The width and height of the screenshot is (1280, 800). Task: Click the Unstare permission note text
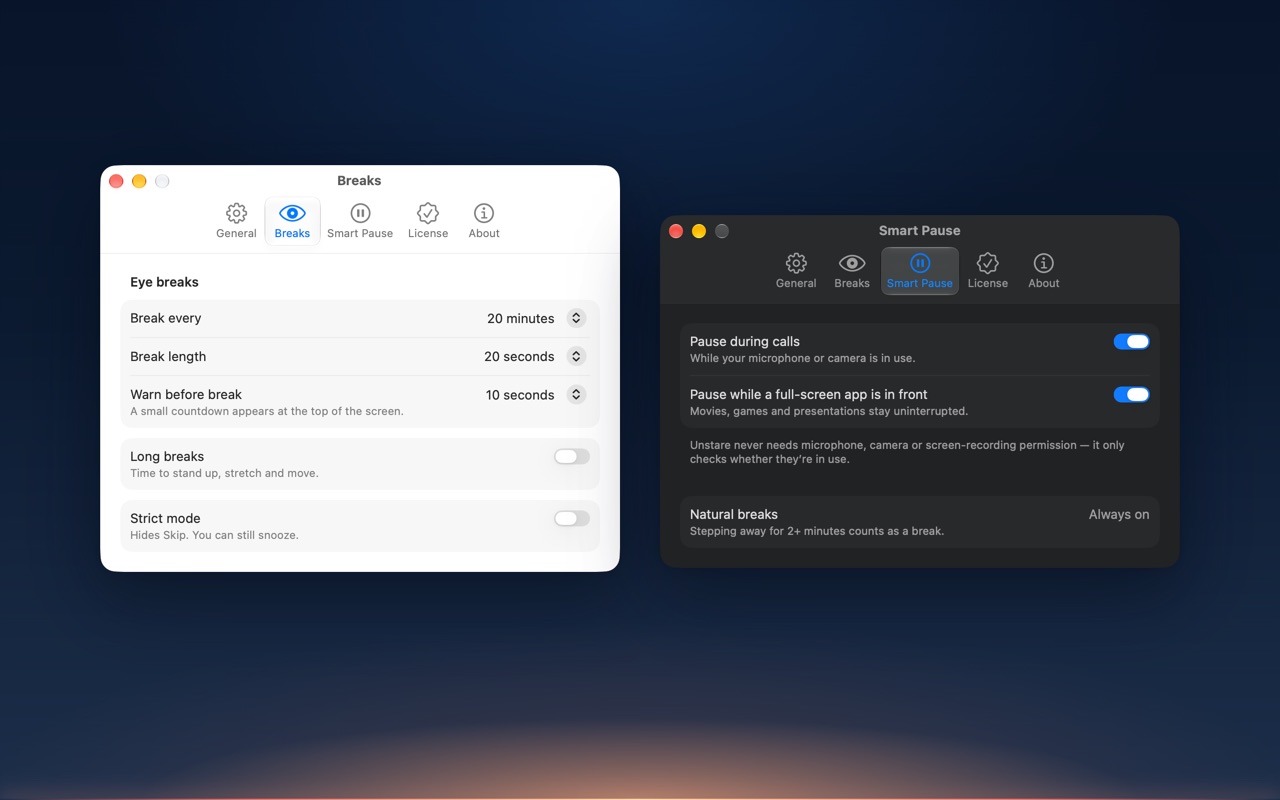pos(907,452)
